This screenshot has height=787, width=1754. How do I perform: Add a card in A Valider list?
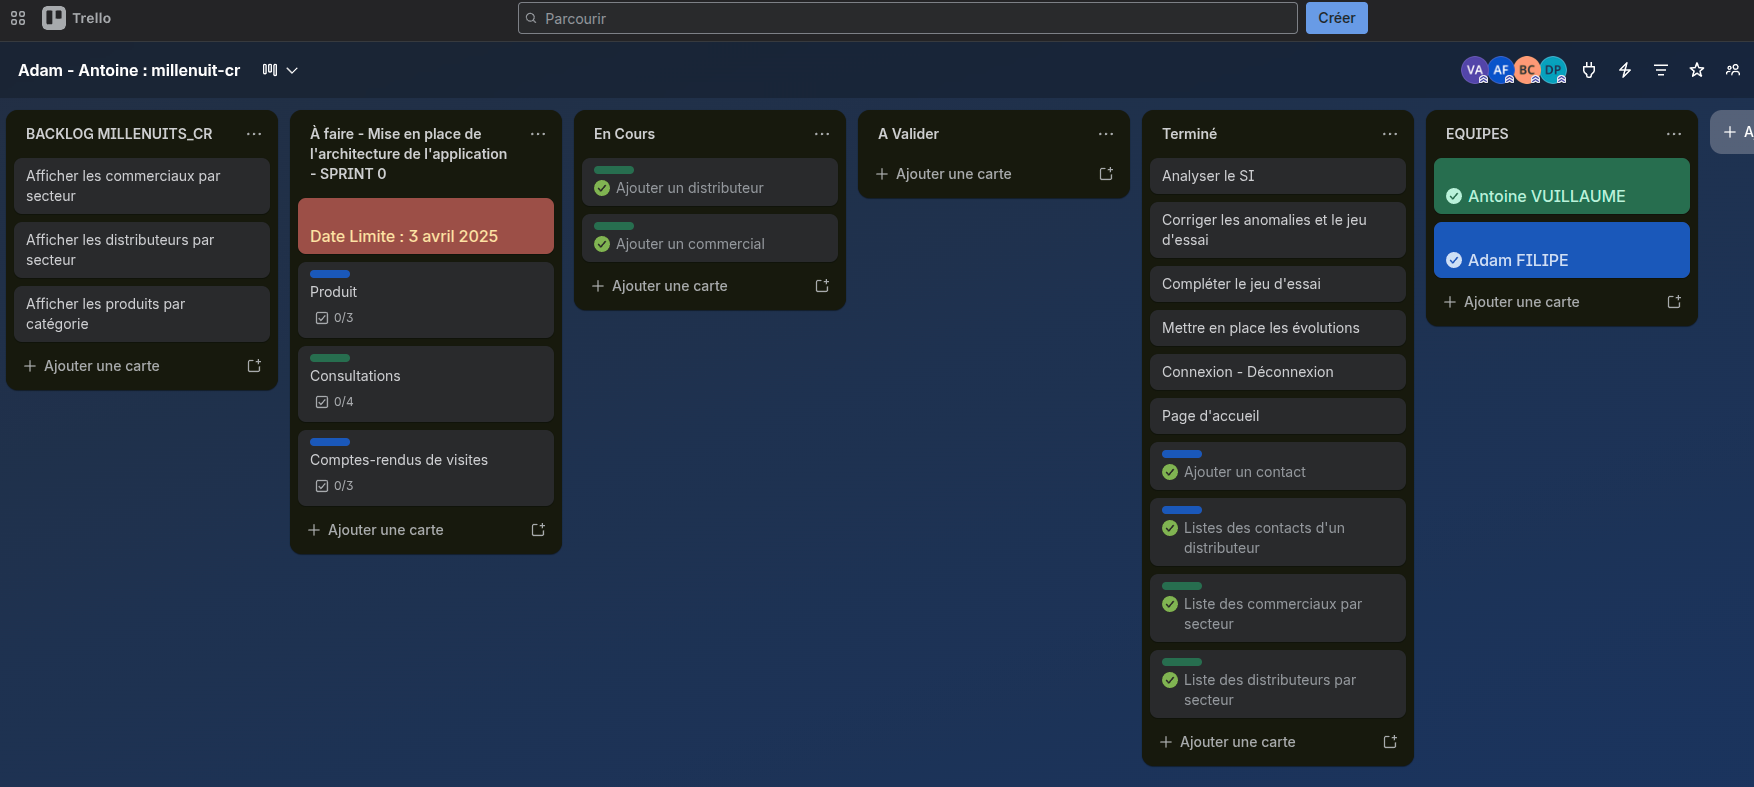(977, 174)
